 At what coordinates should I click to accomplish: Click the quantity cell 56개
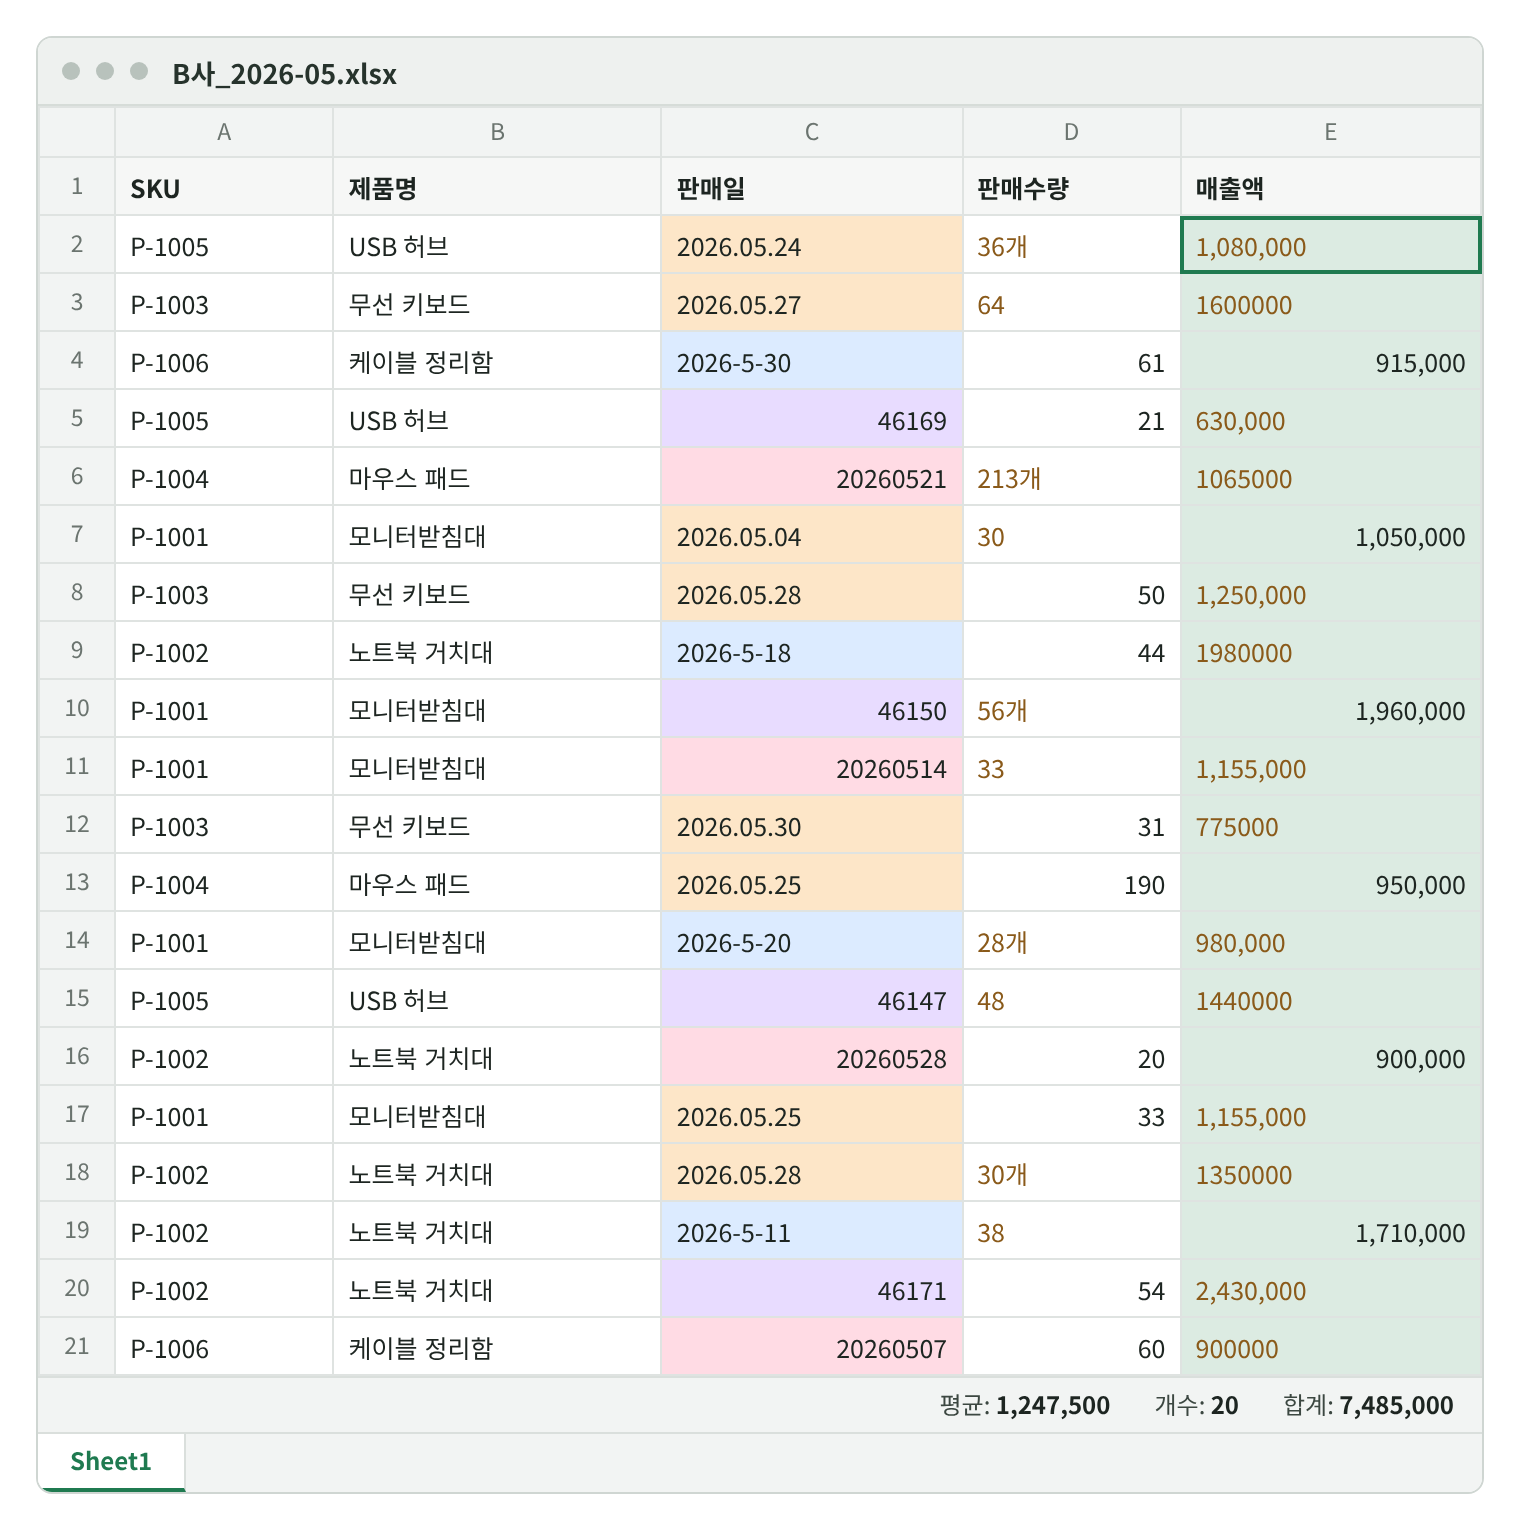1072,709
